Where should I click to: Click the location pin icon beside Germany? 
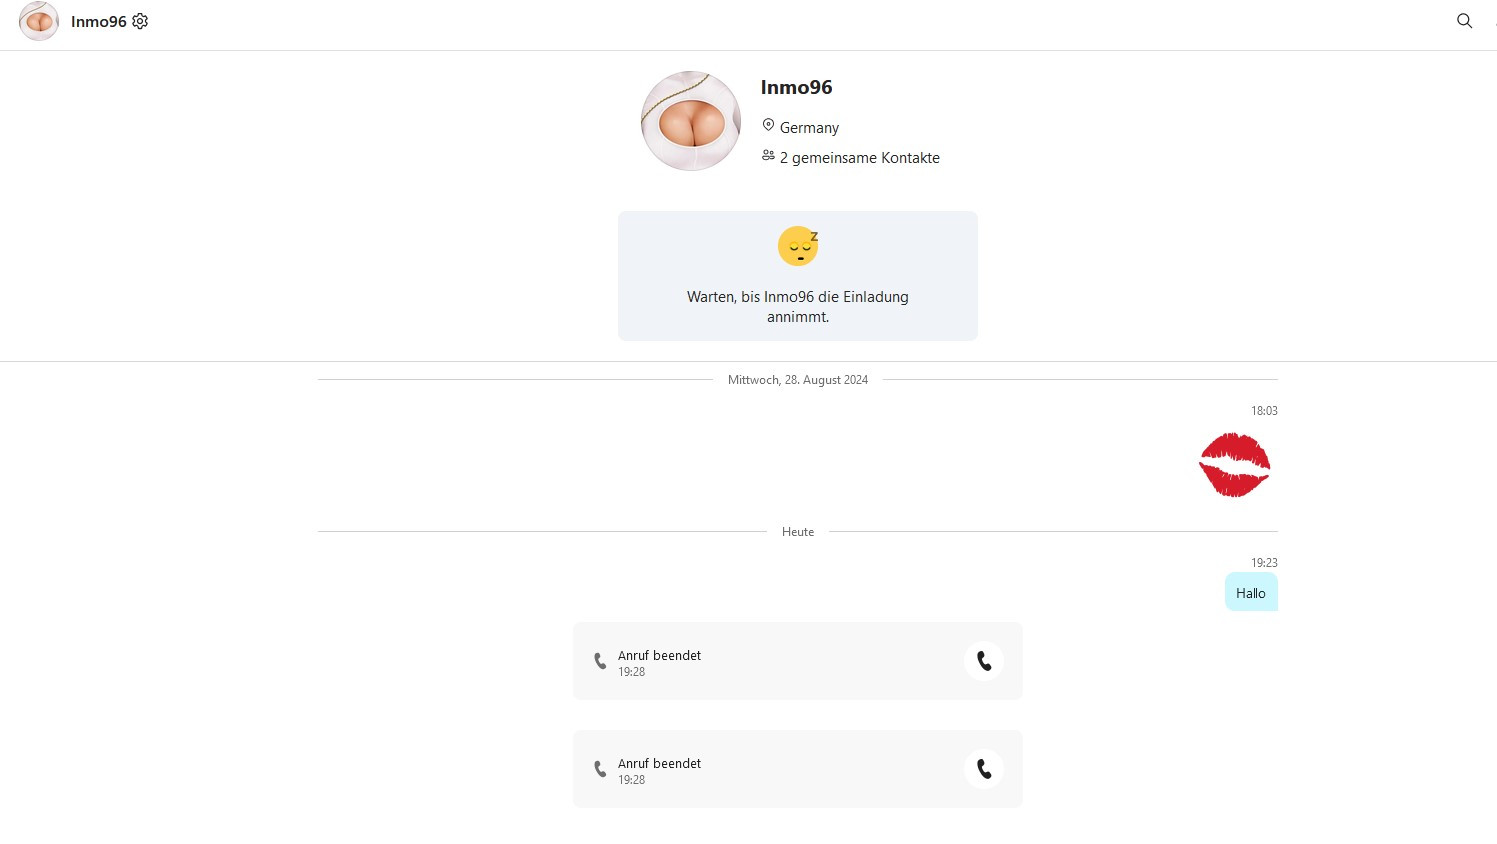[x=768, y=125]
